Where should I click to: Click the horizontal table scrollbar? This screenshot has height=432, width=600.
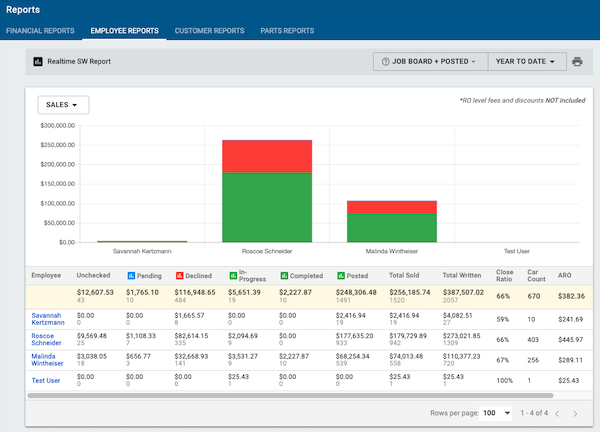pyautogui.click(x=290, y=395)
